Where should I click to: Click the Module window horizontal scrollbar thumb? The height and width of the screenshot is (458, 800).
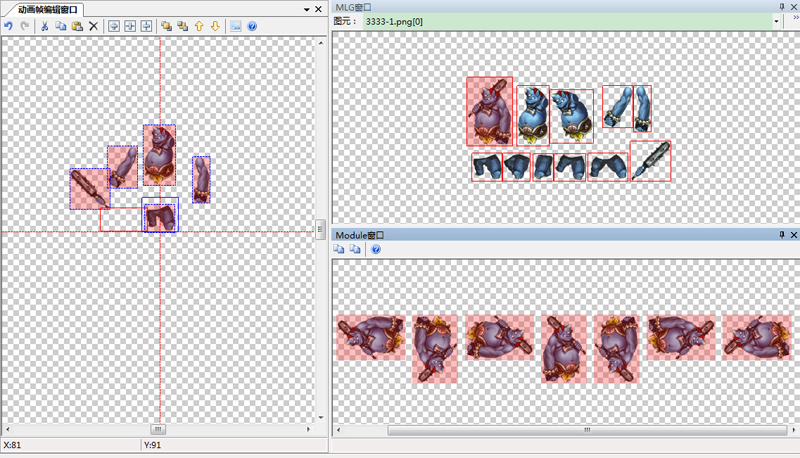(587, 430)
